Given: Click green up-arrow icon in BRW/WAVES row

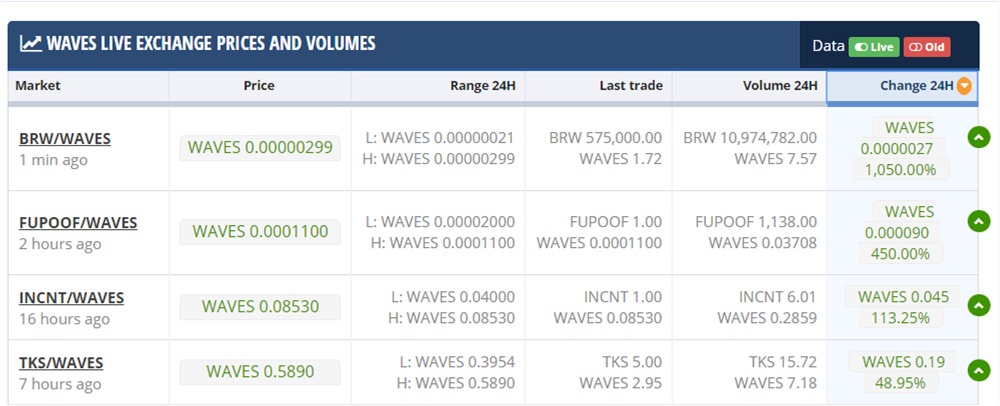Looking at the screenshot, I should [978, 137].
